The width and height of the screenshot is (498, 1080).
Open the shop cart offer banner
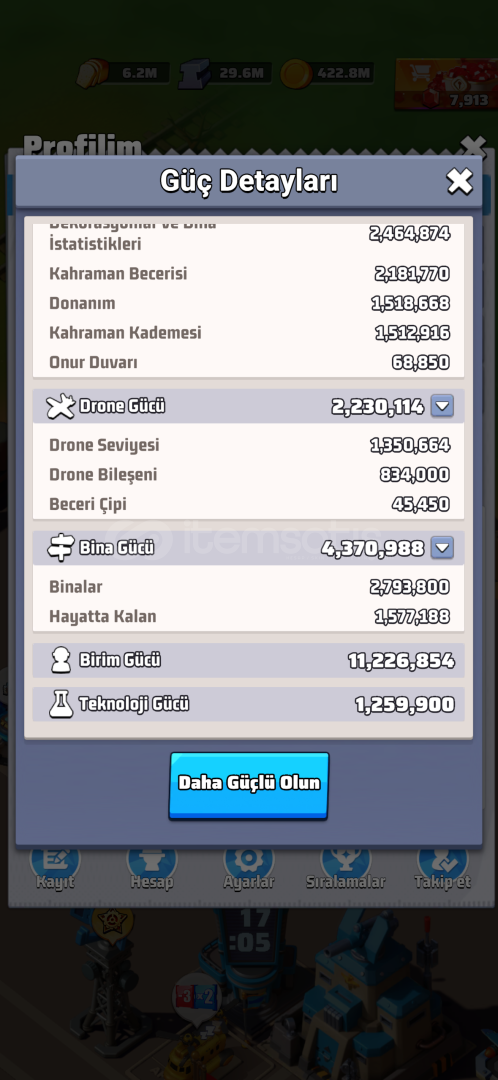(445, 85)
